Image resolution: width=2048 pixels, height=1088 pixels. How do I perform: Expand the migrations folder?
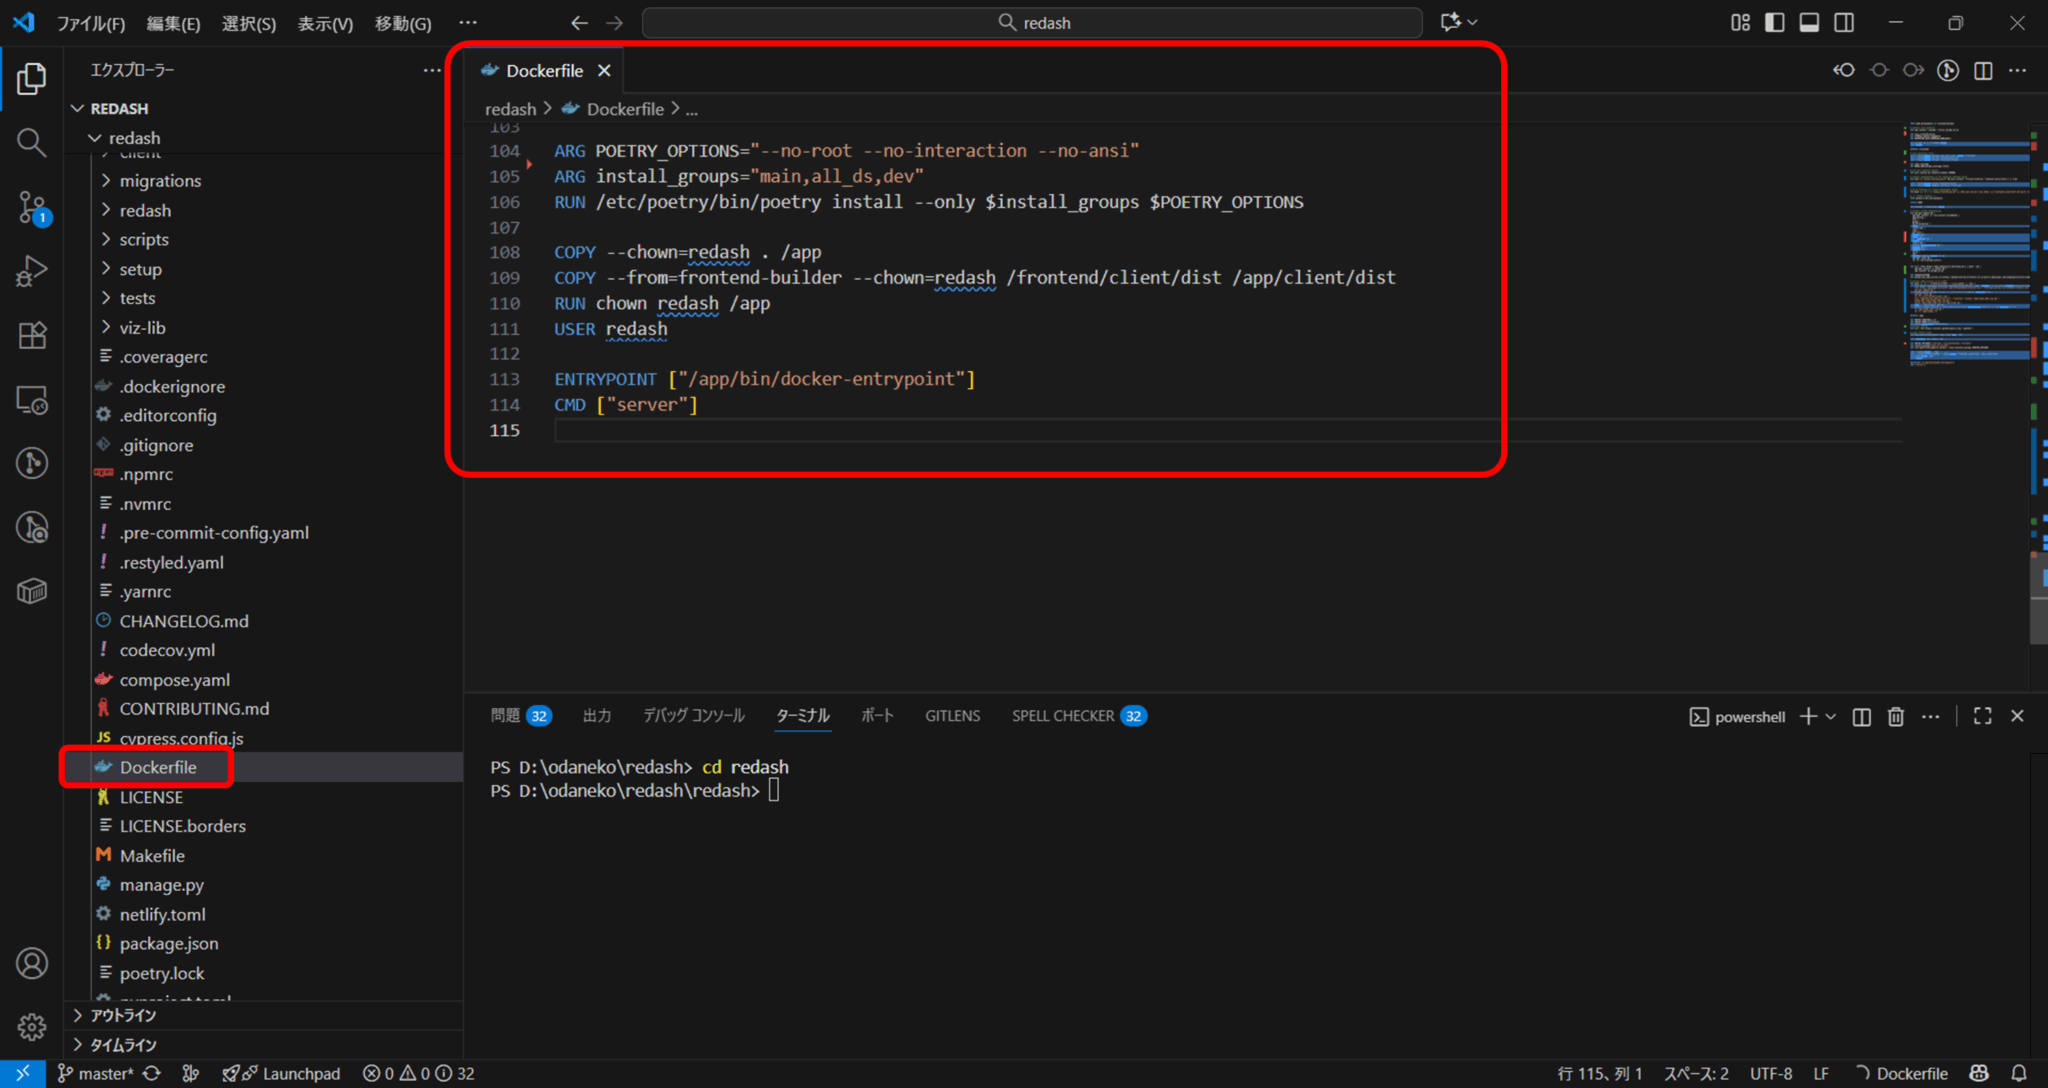160,180
